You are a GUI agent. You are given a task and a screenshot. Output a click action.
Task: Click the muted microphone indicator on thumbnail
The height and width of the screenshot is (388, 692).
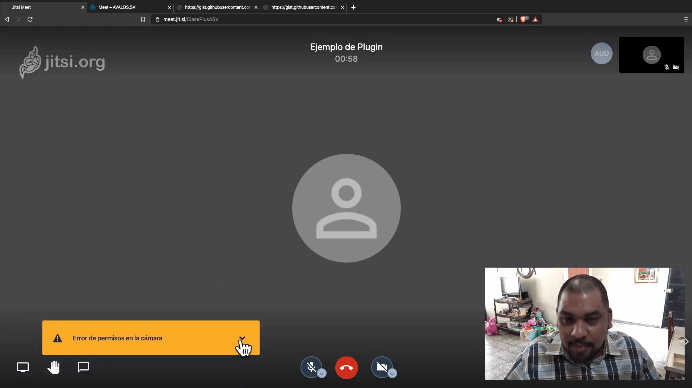coord(667,67)
